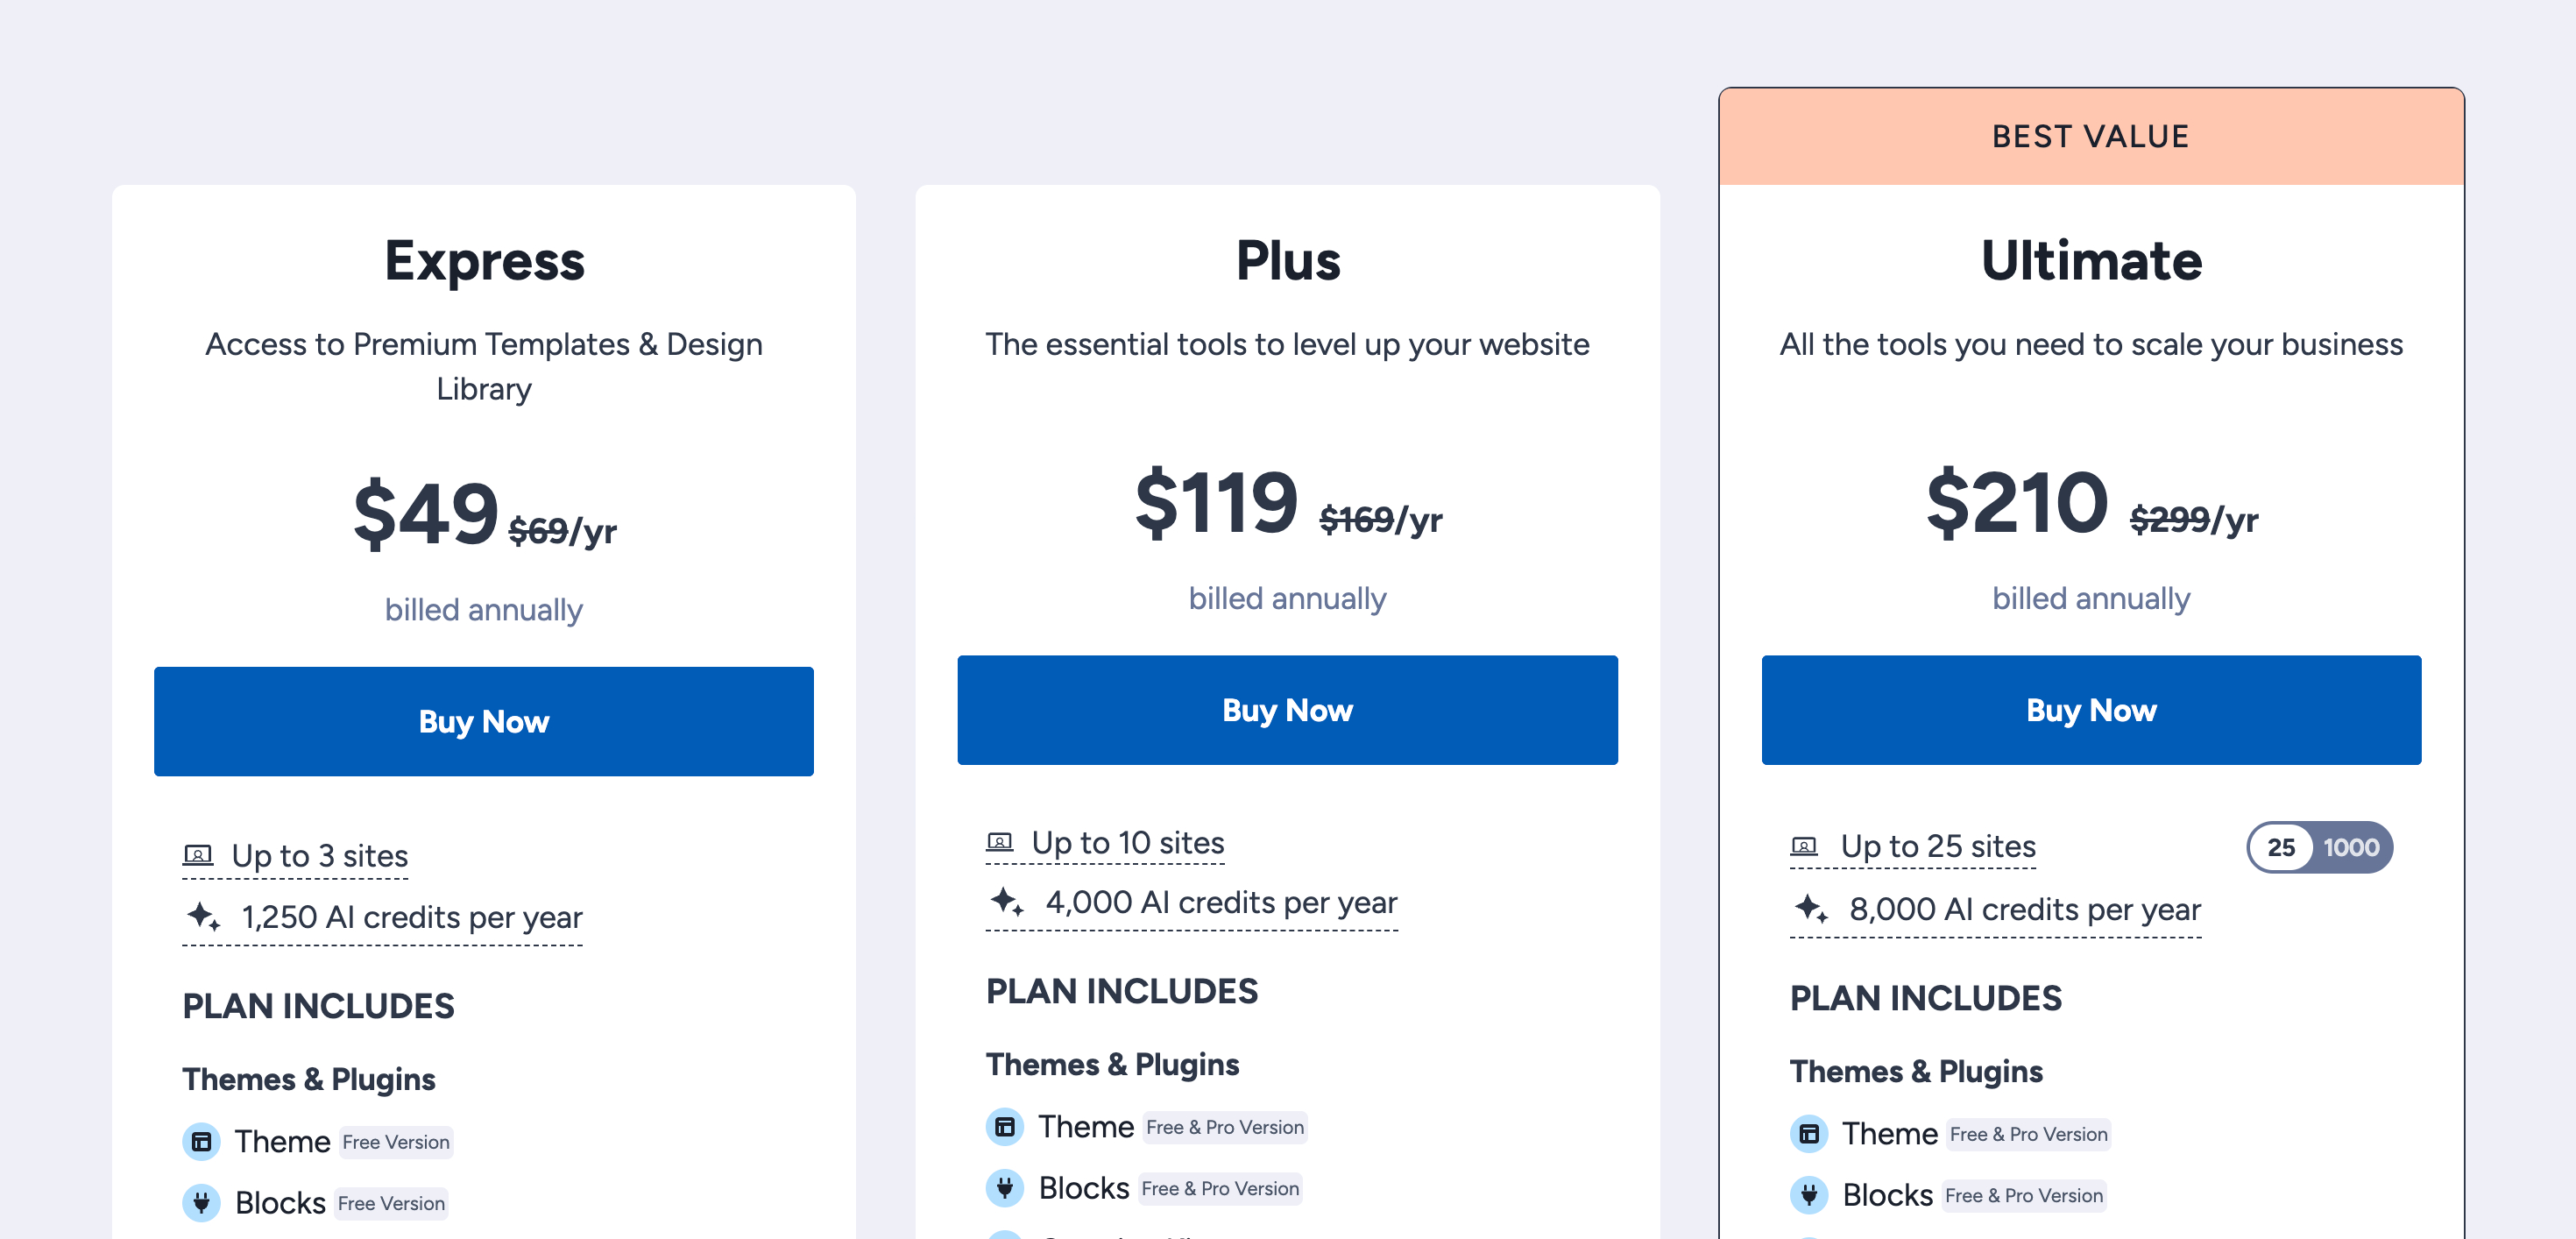Click the Theme icon in the Ultimate plan
The image size is (2576, 1239).
tap(1809, 1133)
